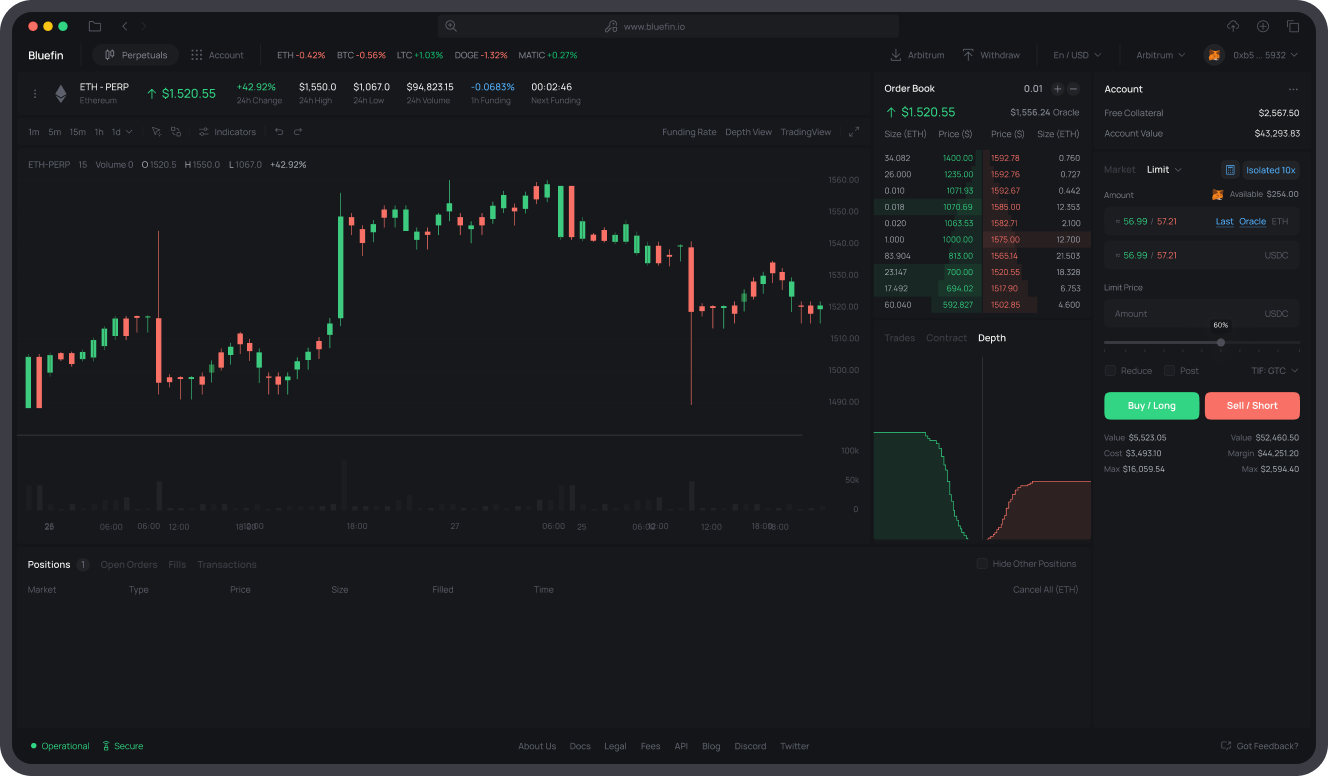Increase order book tick size with plus
Image resolution: width=1328 pixels, height=776 pixels.
coord(1057,89)
